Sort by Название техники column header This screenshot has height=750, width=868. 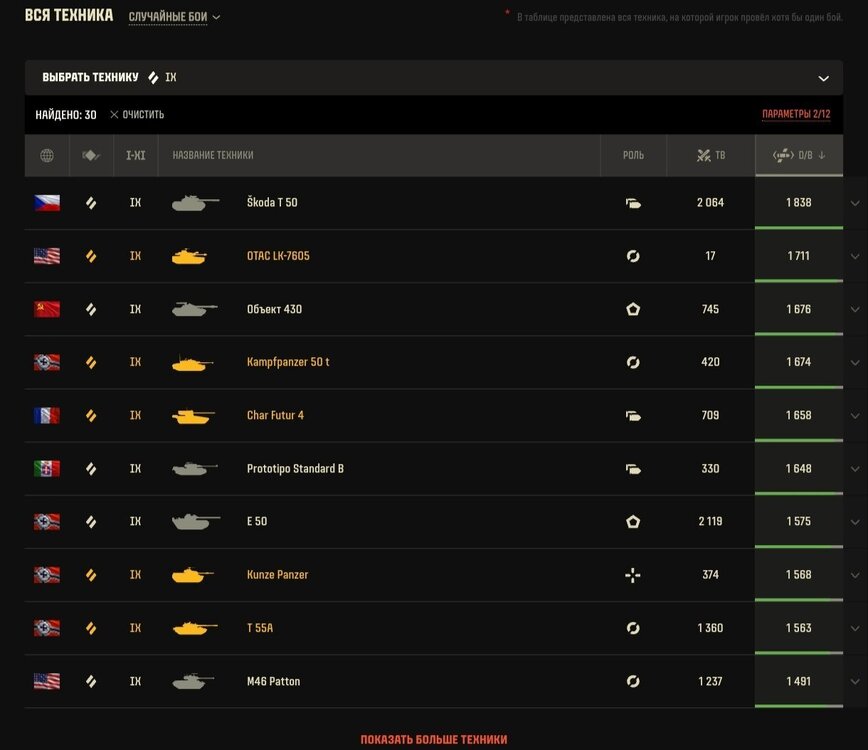213,156
